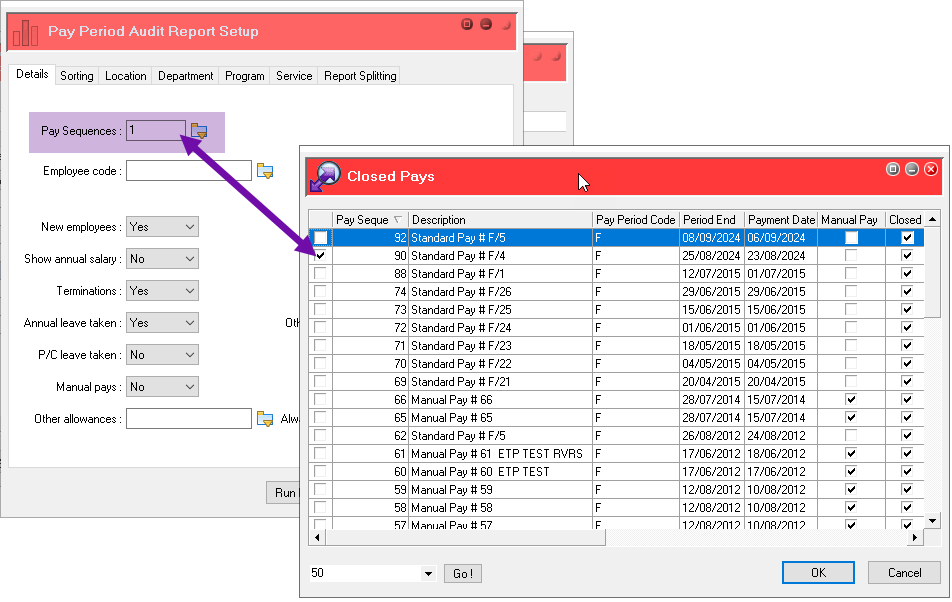
Task: Open the Report Splitting tab
Action: click(x=360, y=76)
